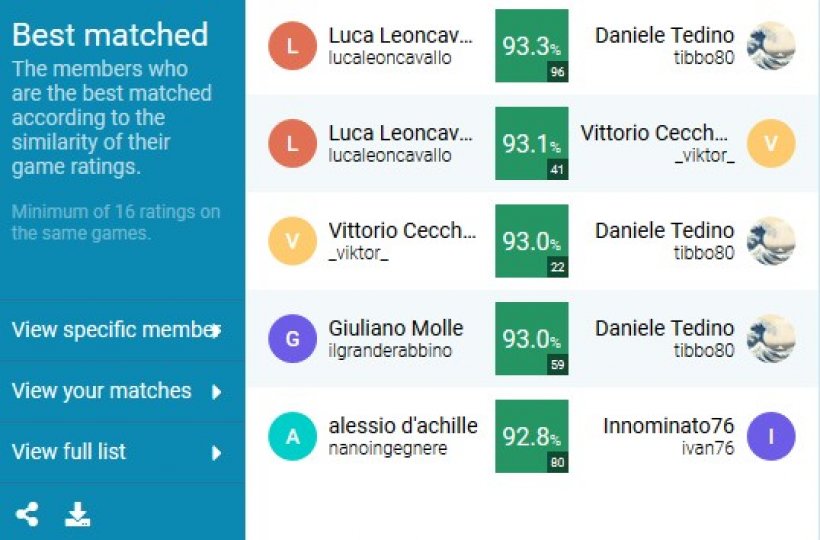Click alessio d'achille's teal A avatar
This screenshot has height=540, width=820.
(292, 436)
